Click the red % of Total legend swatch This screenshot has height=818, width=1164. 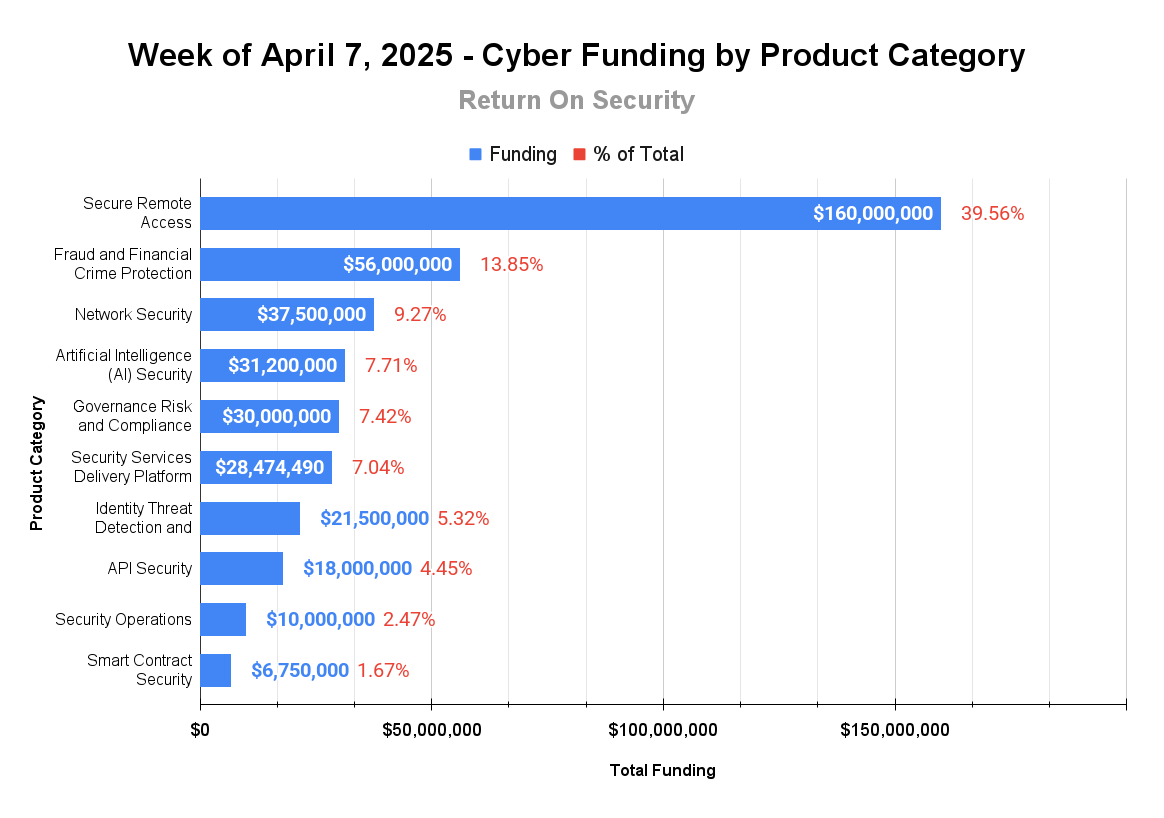tap(579, 154)
